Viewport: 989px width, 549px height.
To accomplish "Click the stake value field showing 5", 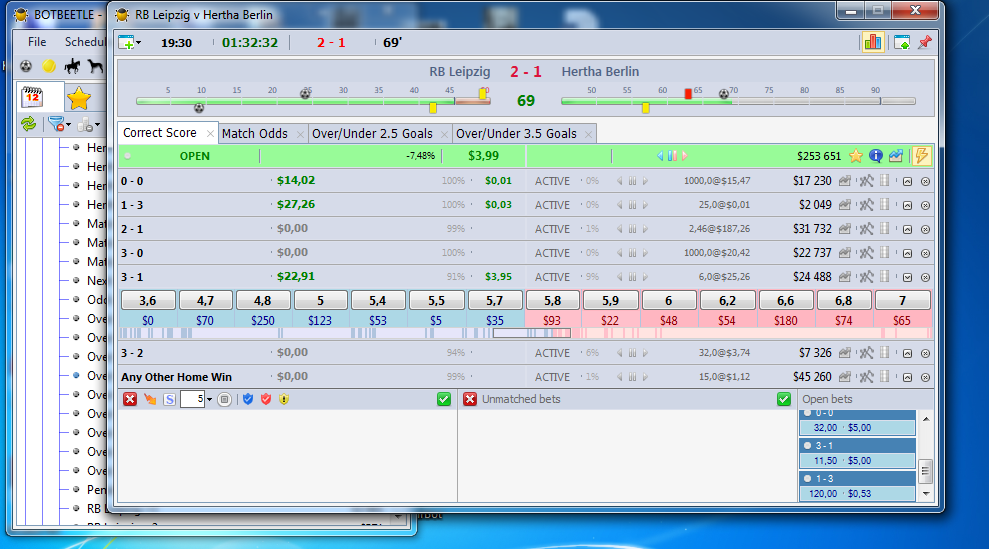I will 192,399.
